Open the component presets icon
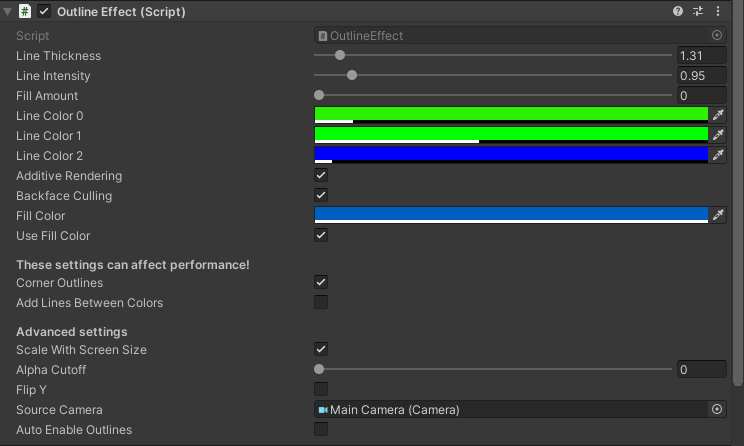 (x=698, y=11)
